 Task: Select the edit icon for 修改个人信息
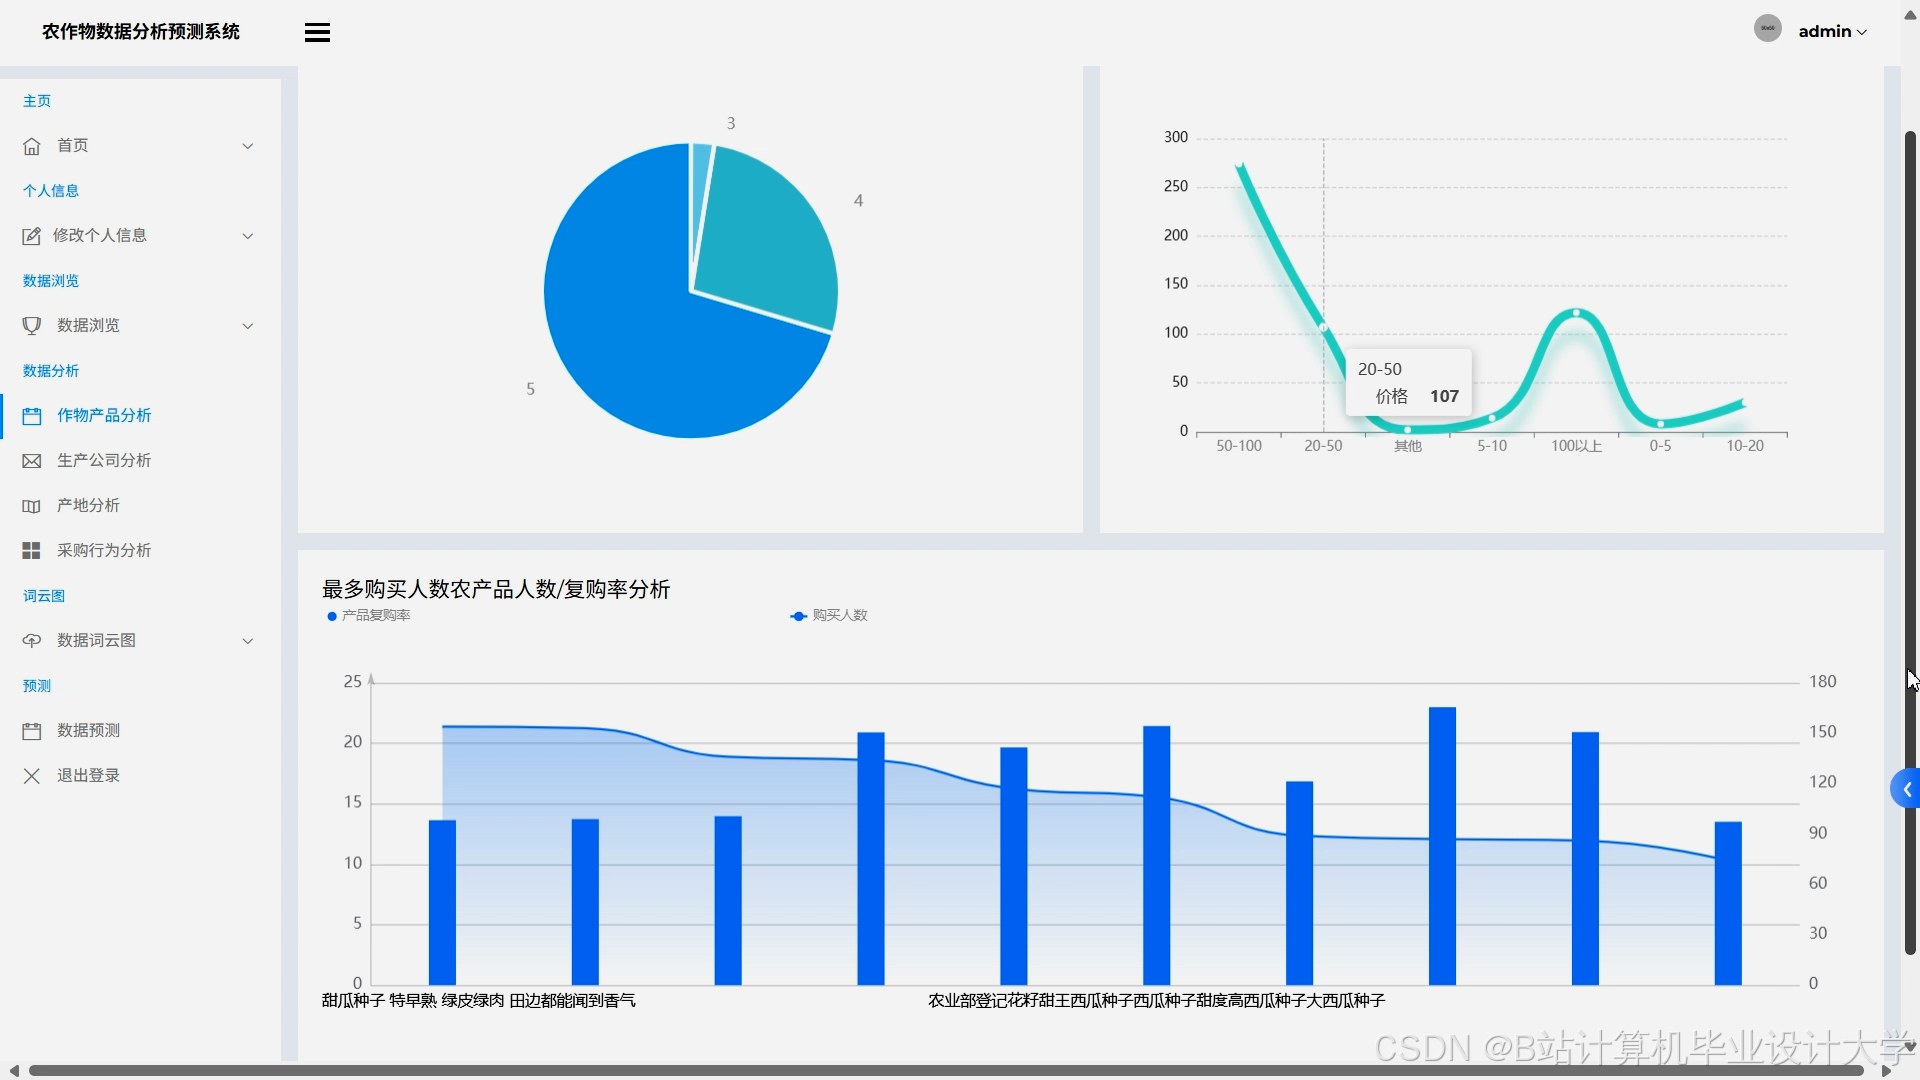(x=31, y=235)
